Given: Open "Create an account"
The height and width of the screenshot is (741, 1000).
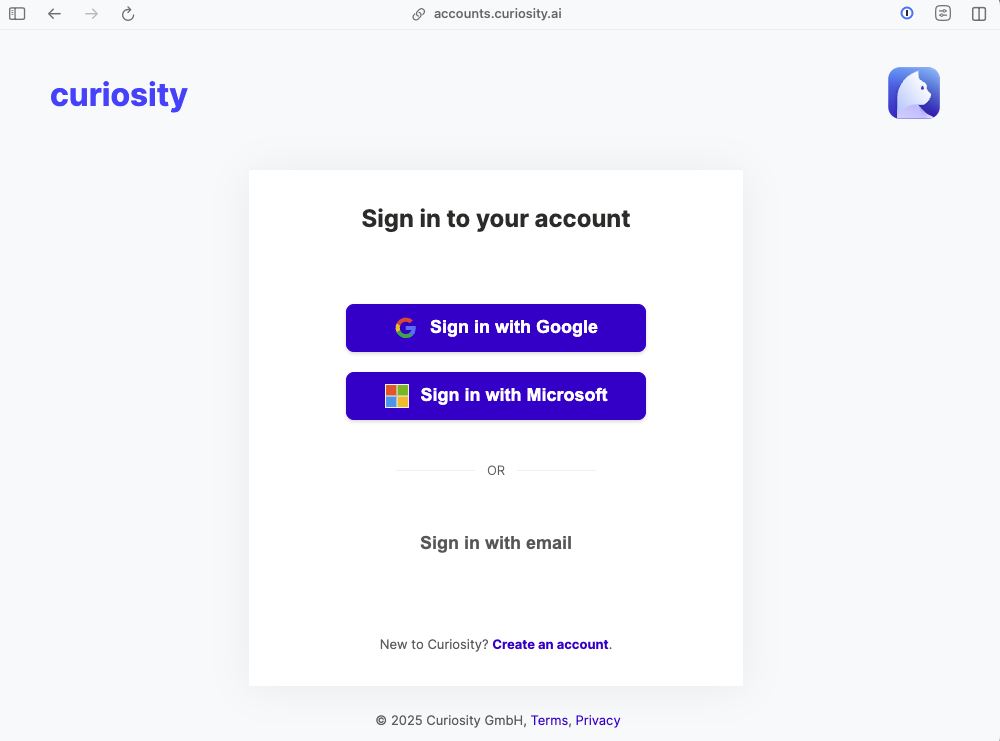Looking at the screenshot, I should click(x=550, y=644).
